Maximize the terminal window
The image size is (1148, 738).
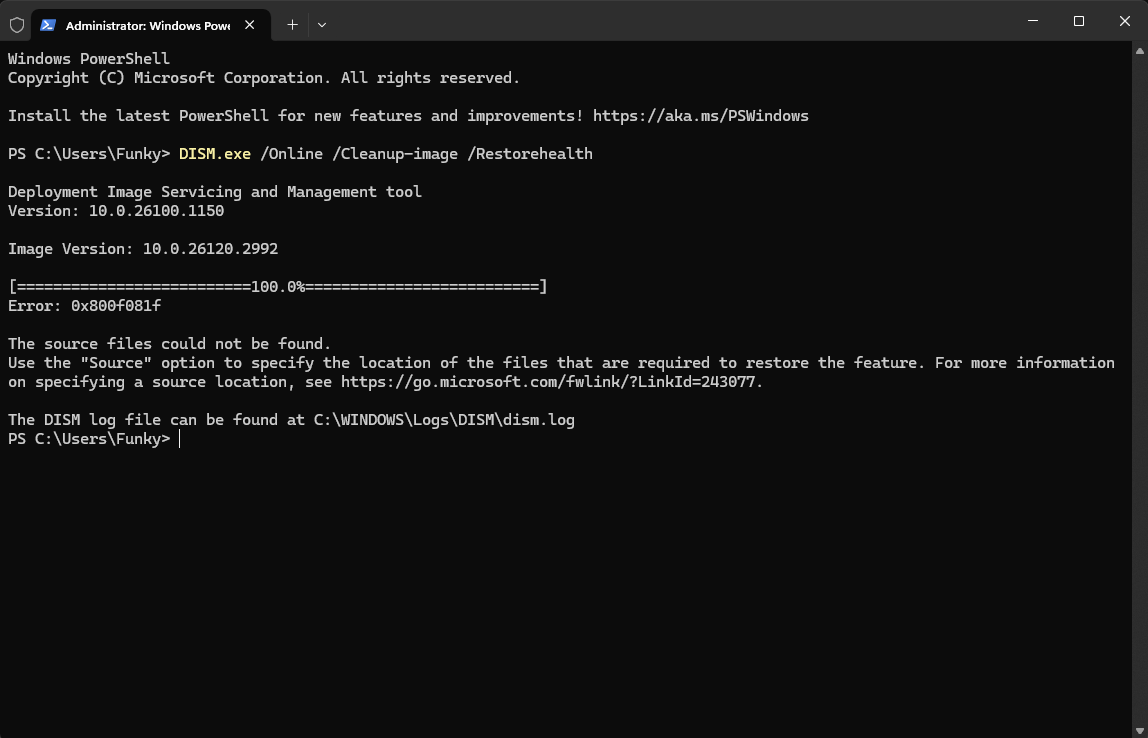click(1078, 21)
